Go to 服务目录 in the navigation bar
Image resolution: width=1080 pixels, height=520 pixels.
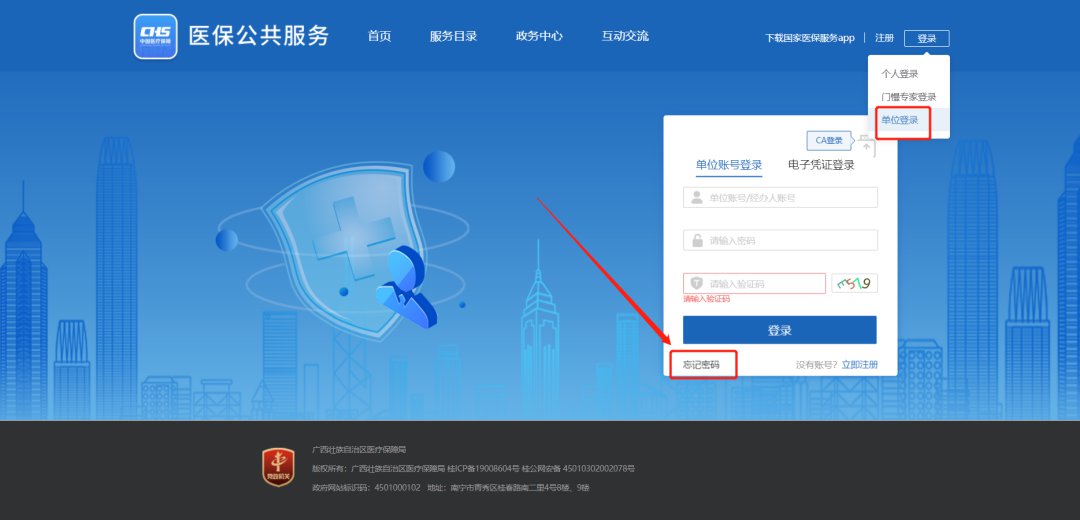point(453,36)
